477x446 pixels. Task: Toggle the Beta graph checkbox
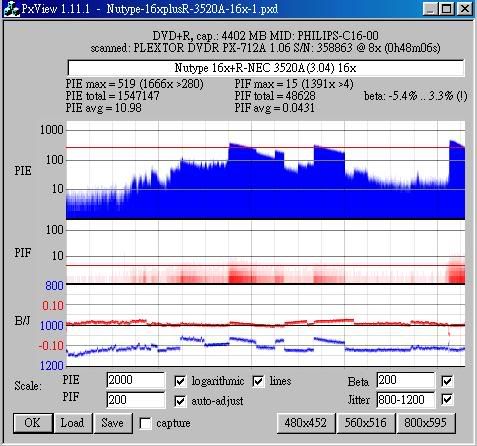(447, 381)
